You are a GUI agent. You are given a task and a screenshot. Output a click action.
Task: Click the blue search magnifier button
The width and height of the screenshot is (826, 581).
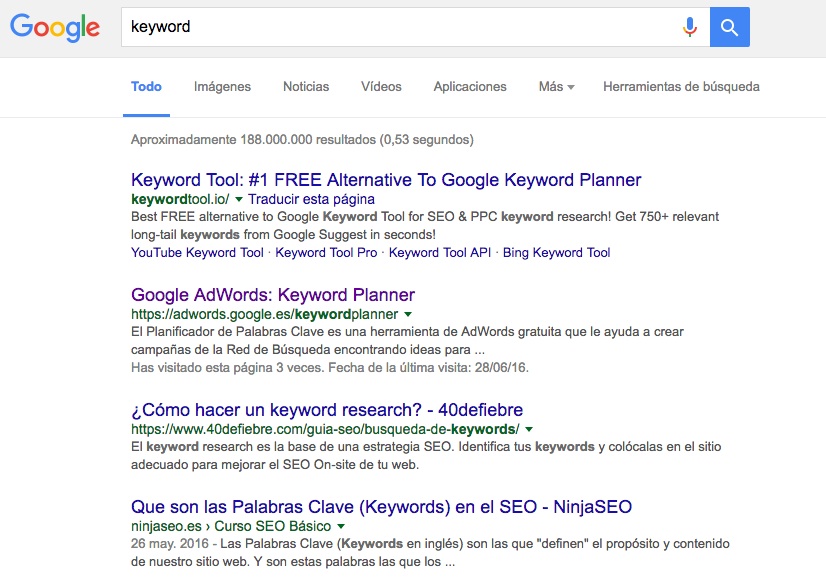pos(730,27)
